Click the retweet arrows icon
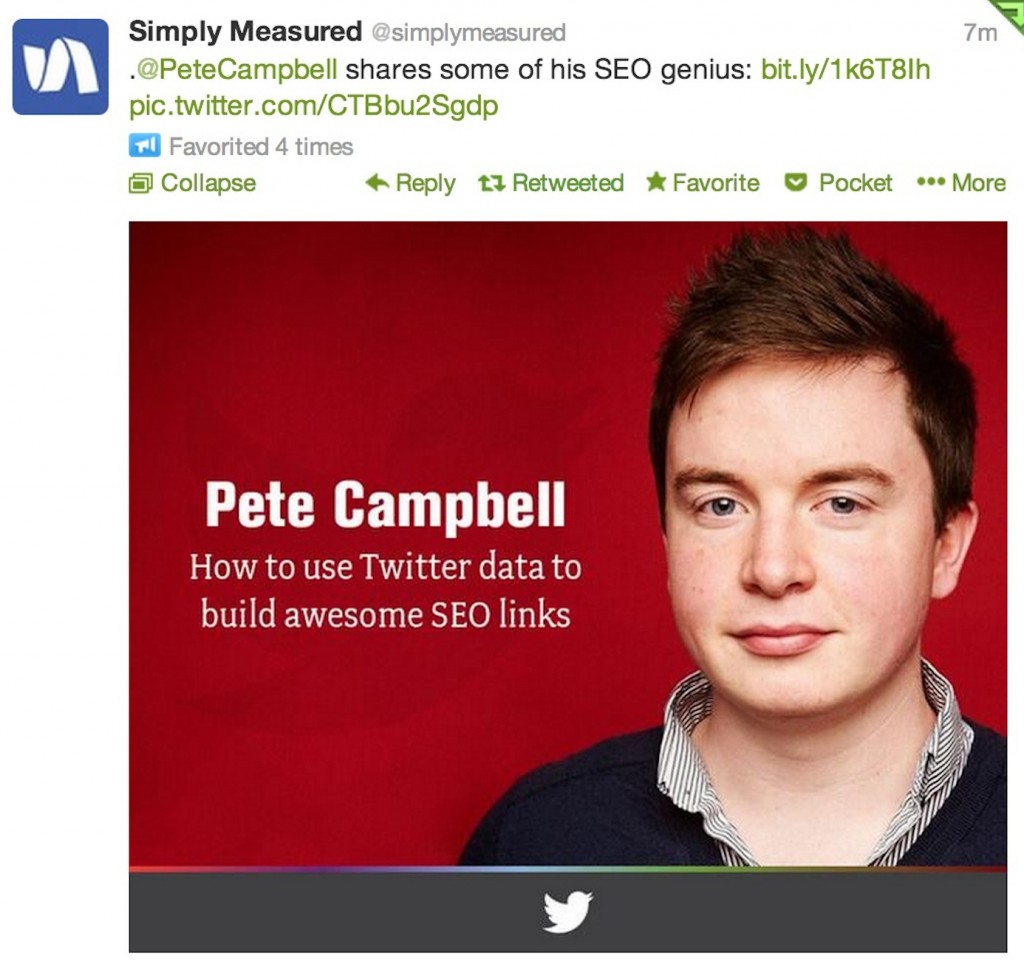 [491, 184]
